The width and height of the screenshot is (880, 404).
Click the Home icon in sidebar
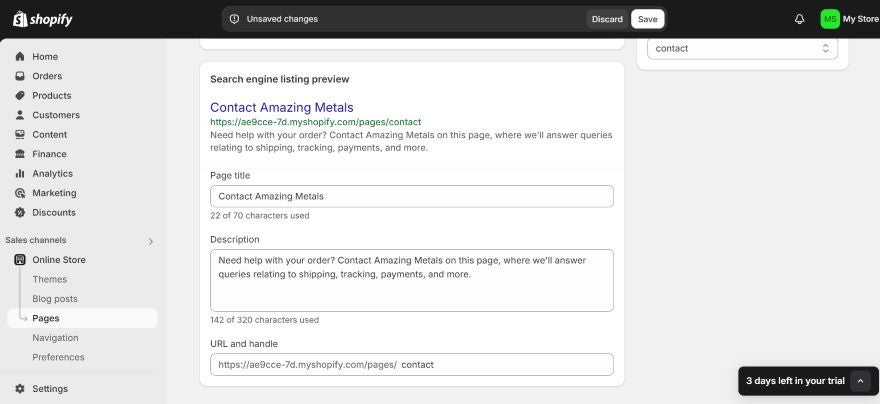[x=20, y=57]
